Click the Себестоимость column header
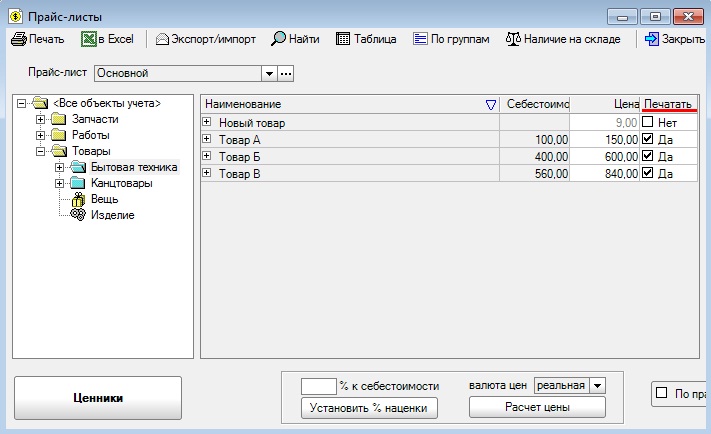The image size is (711, 434). 535,104
